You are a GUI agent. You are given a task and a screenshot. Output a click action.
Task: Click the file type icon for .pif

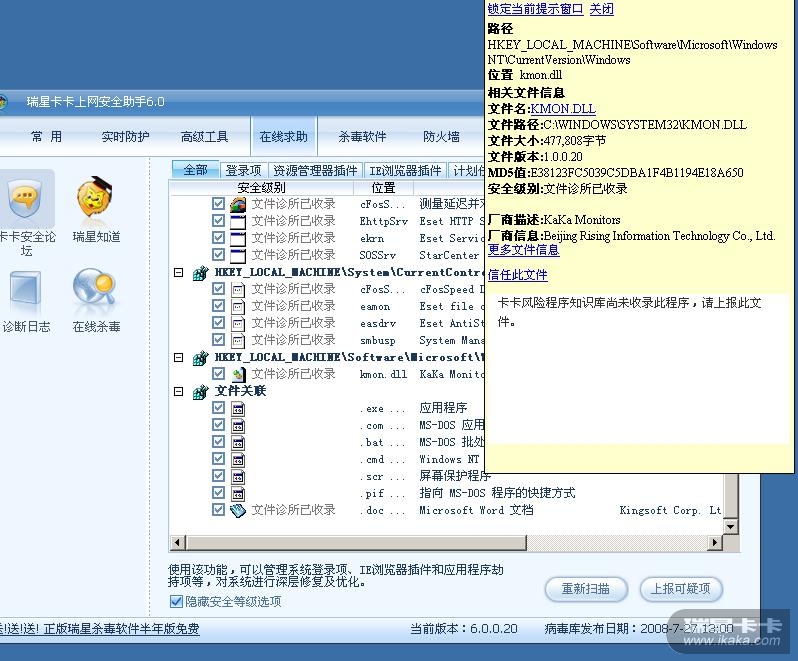(238, 494)
